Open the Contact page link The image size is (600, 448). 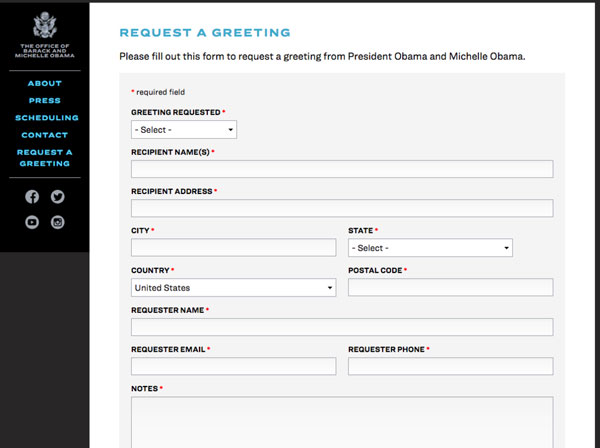point(44,135)
